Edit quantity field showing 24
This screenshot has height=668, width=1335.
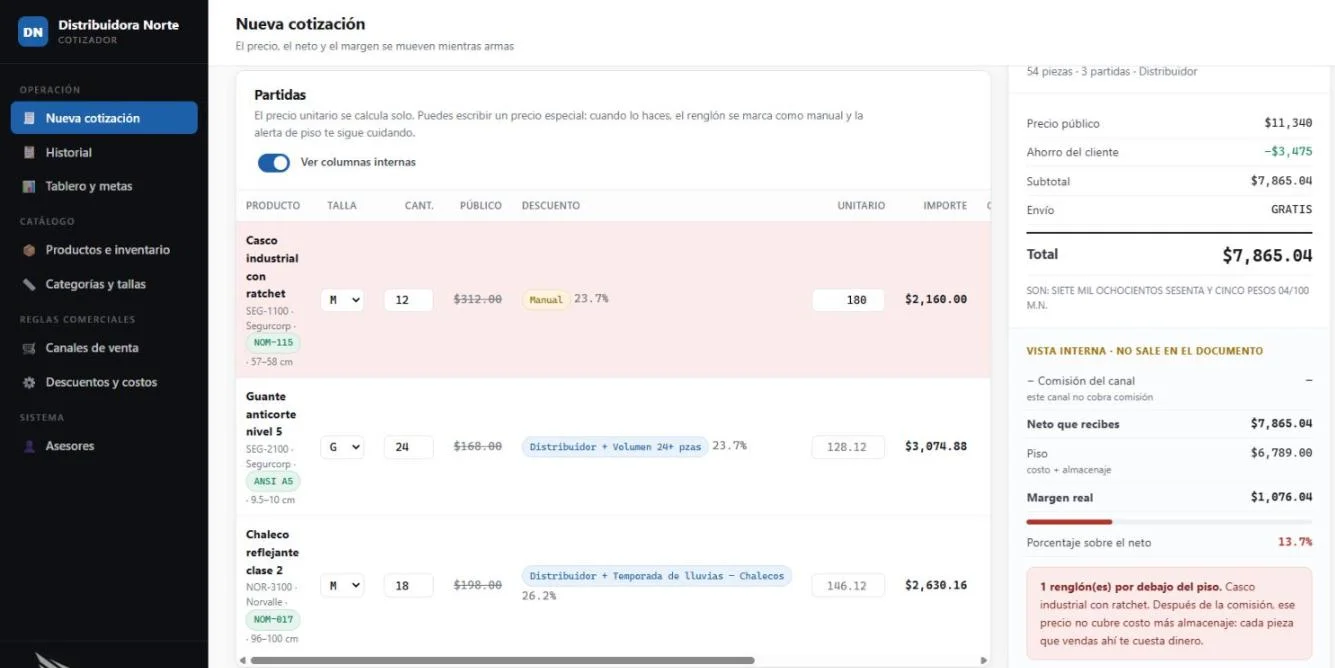tap(408, 447)
